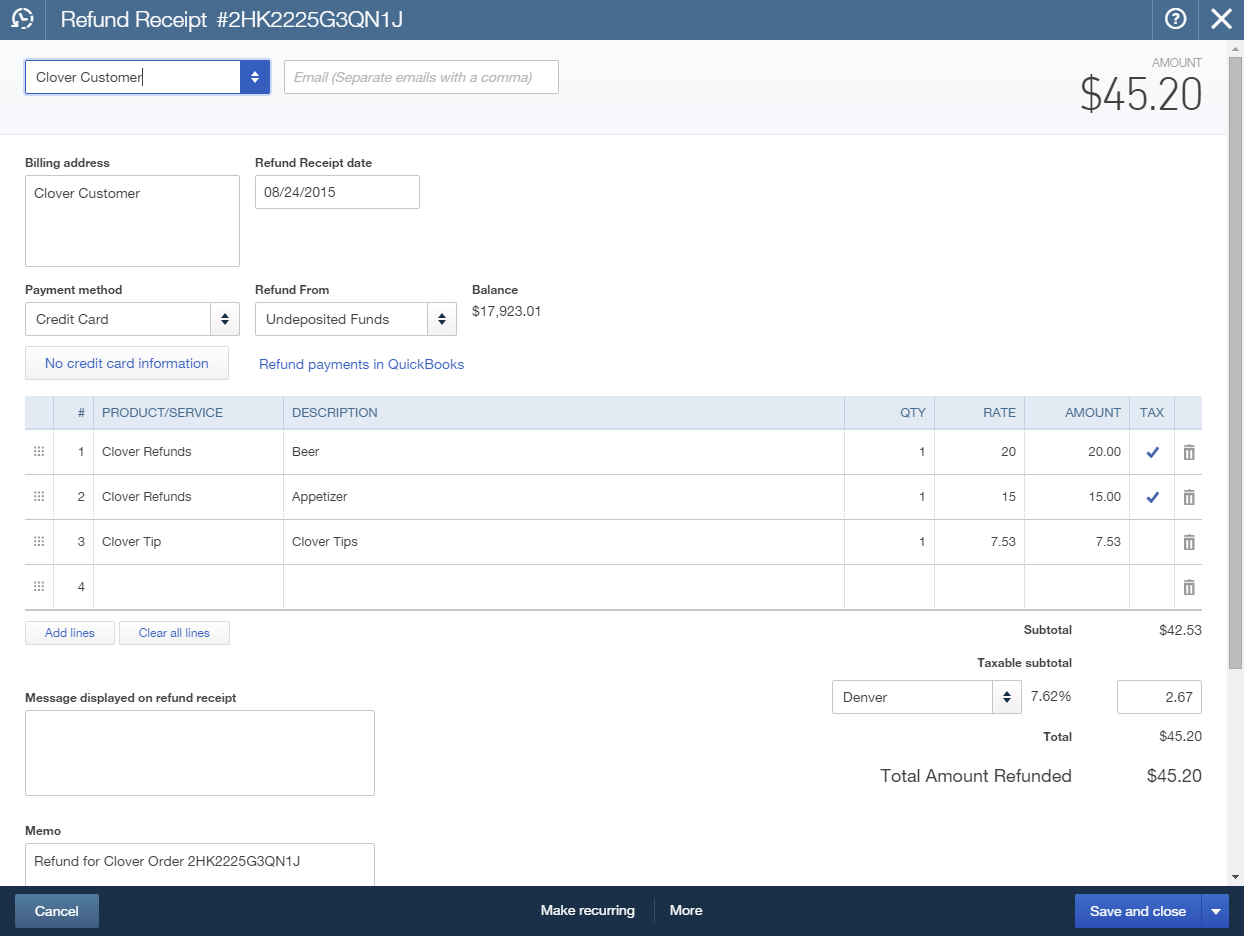Click the sync icon in the title bar

[21, 19]
